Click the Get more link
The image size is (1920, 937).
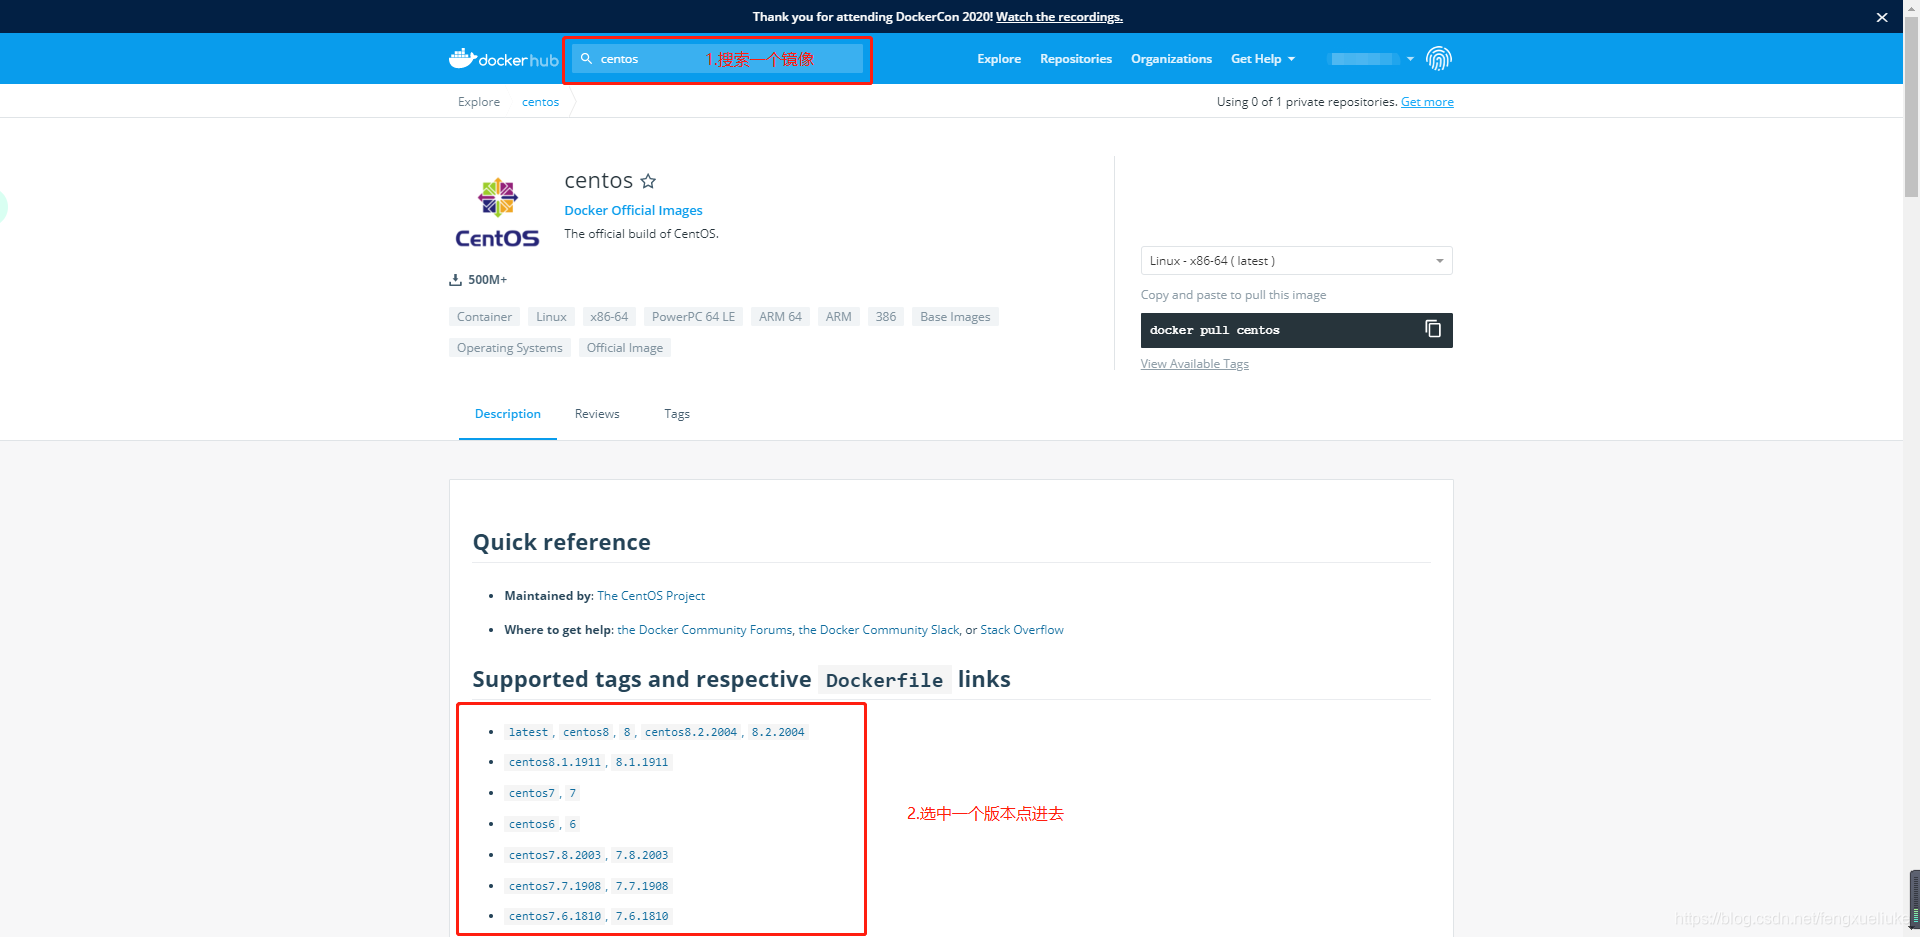click(1427, 102)
